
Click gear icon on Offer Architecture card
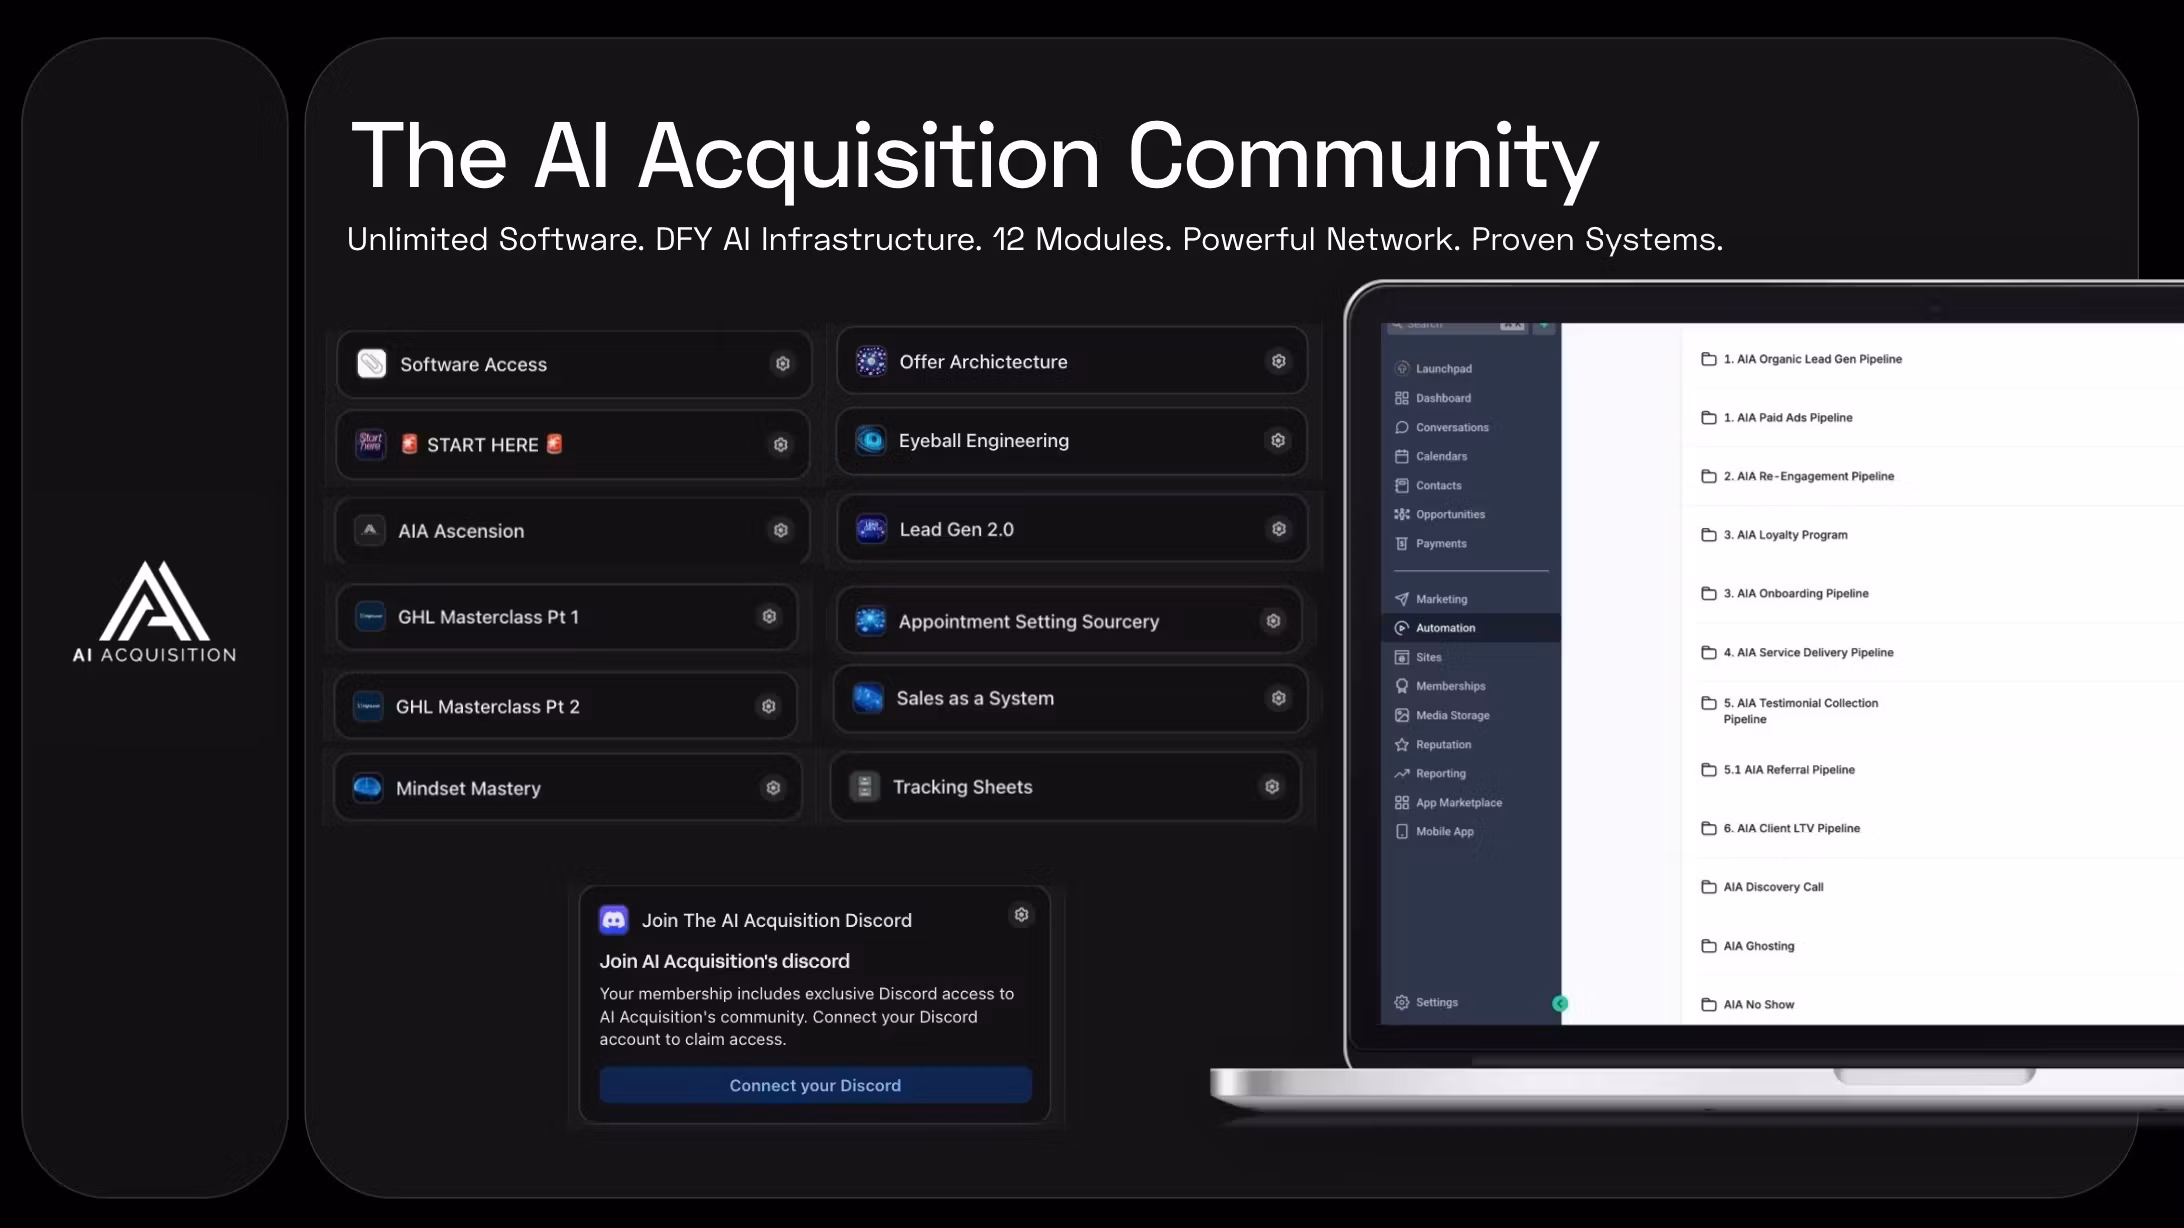point(1278,361)
